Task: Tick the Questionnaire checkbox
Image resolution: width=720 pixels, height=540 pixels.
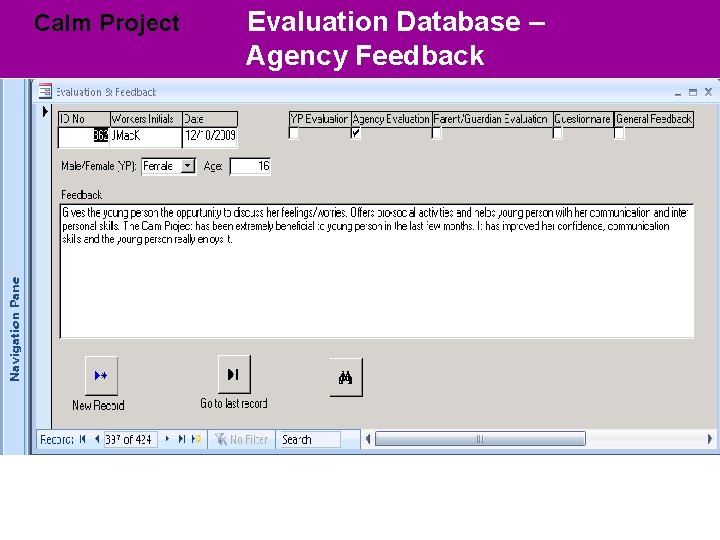Action: [x=557, y=133]
